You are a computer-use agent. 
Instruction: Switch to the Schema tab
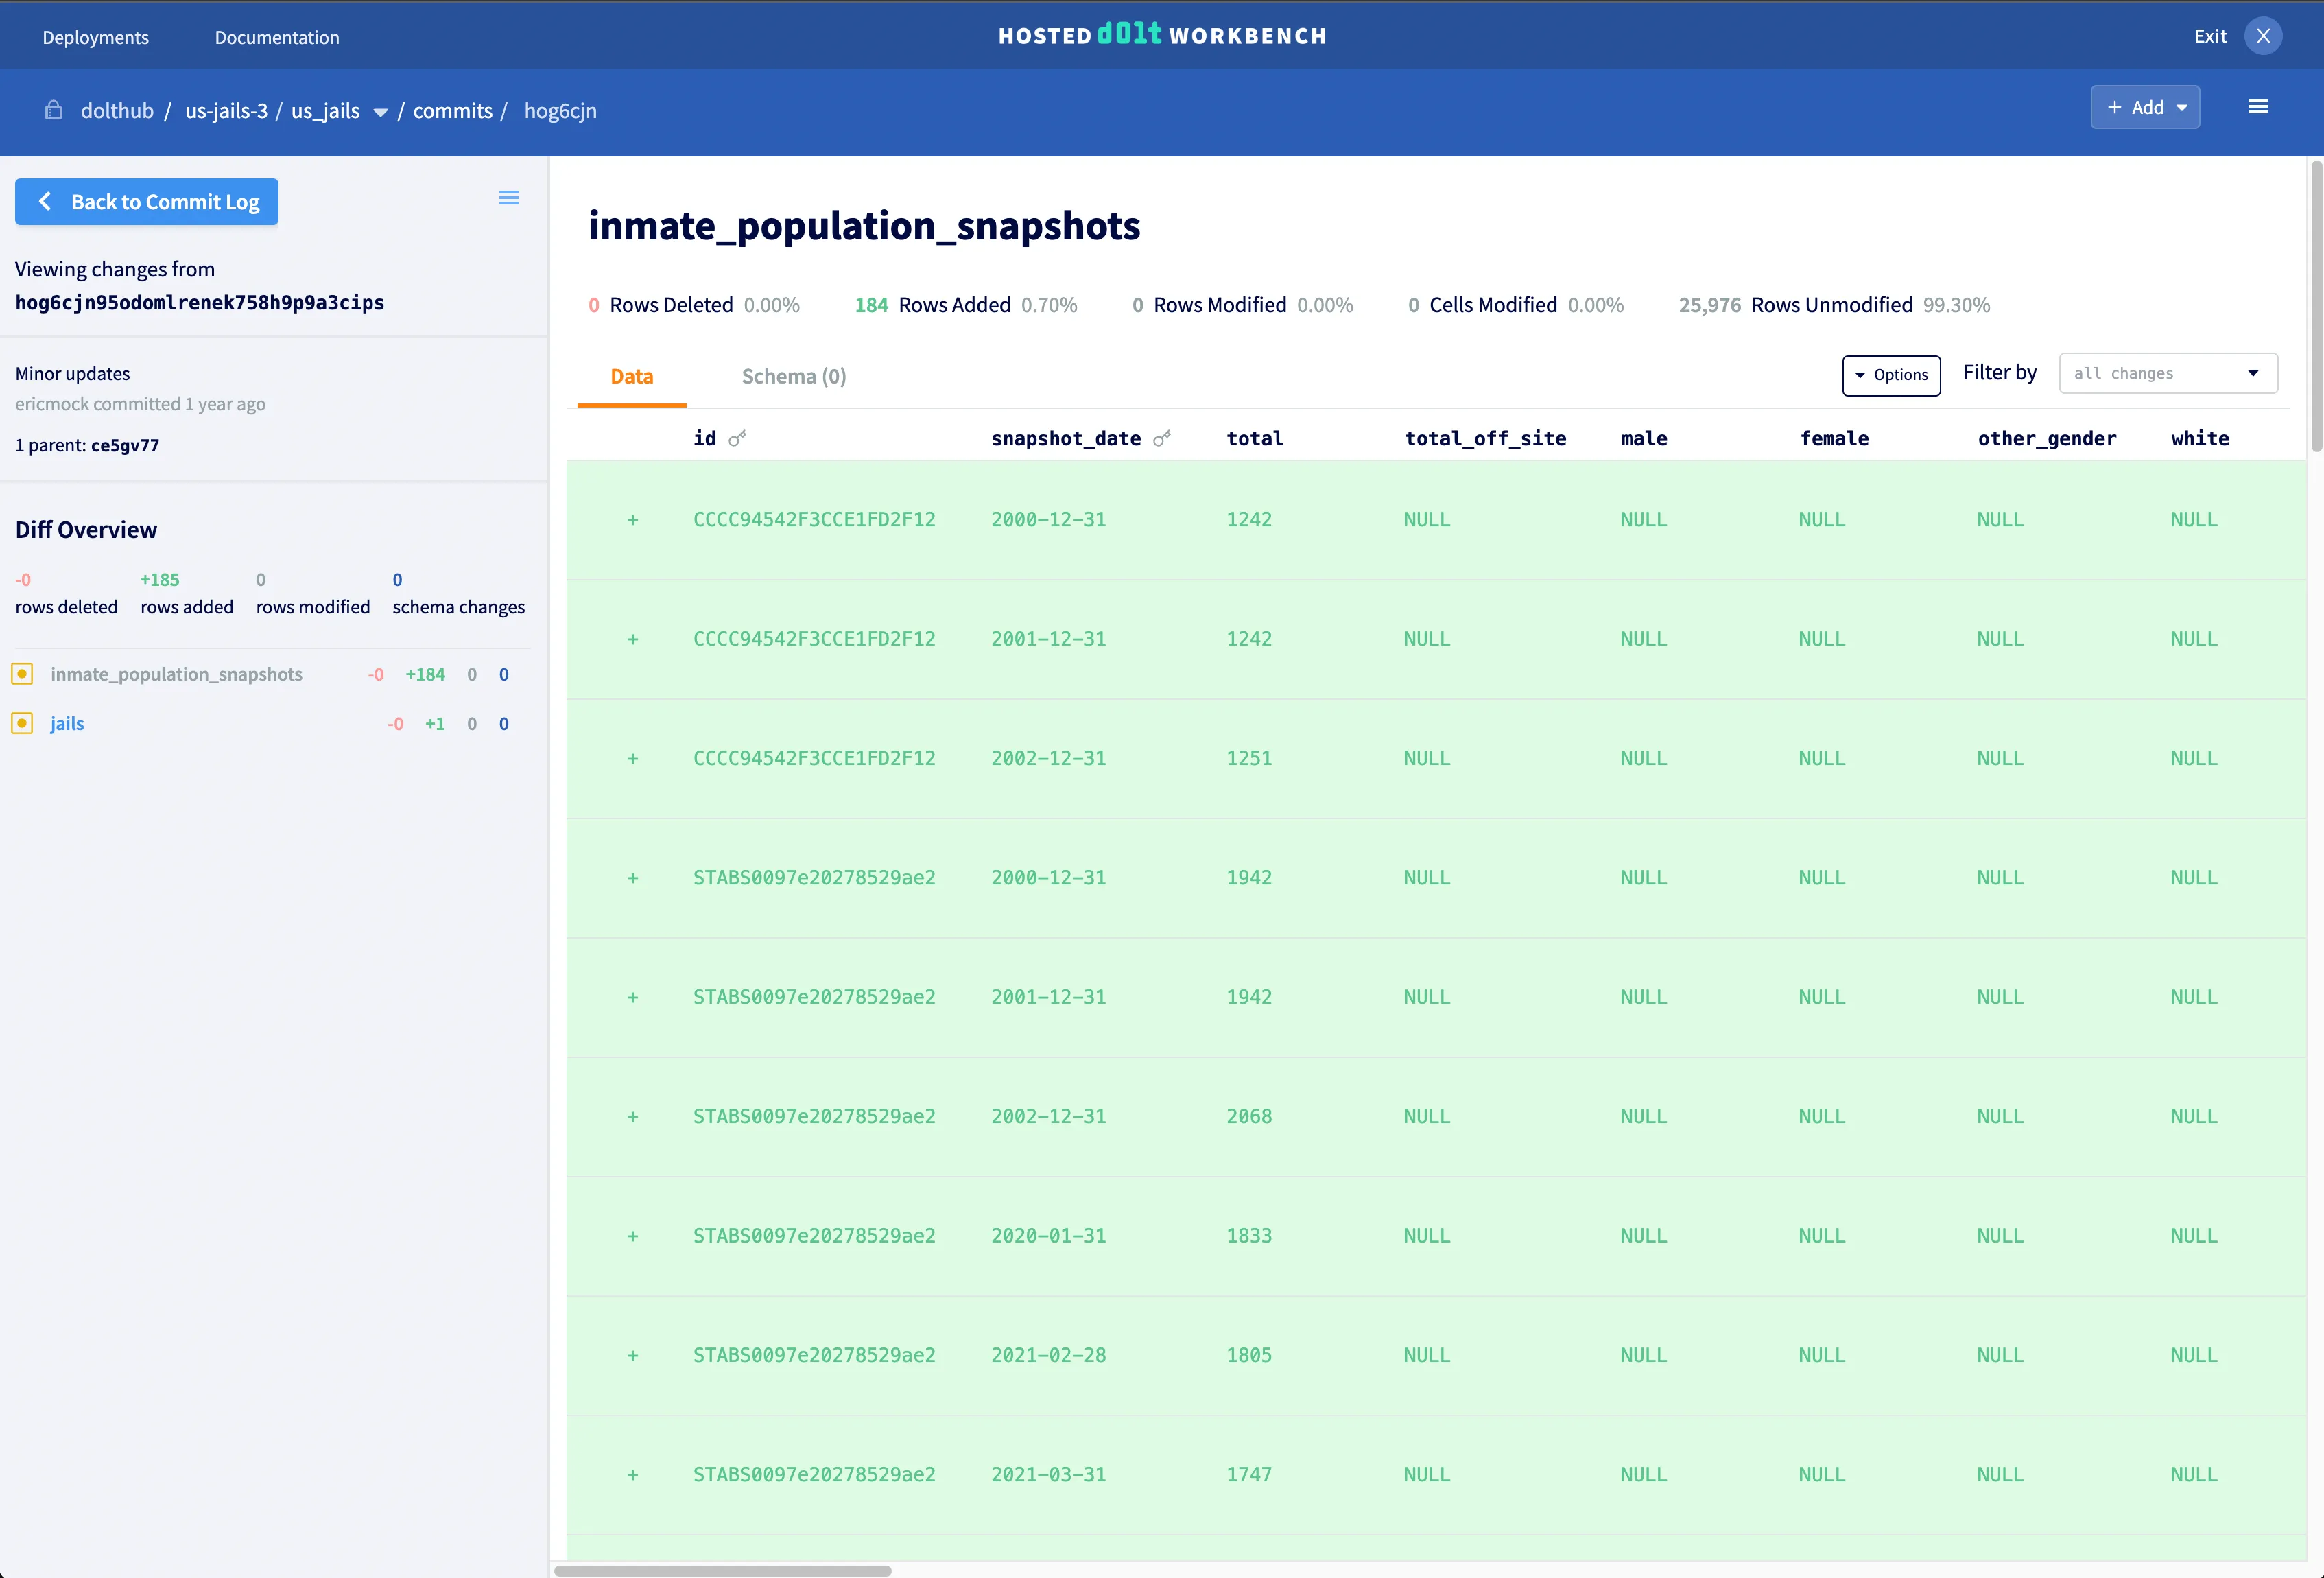pos(793,376)
